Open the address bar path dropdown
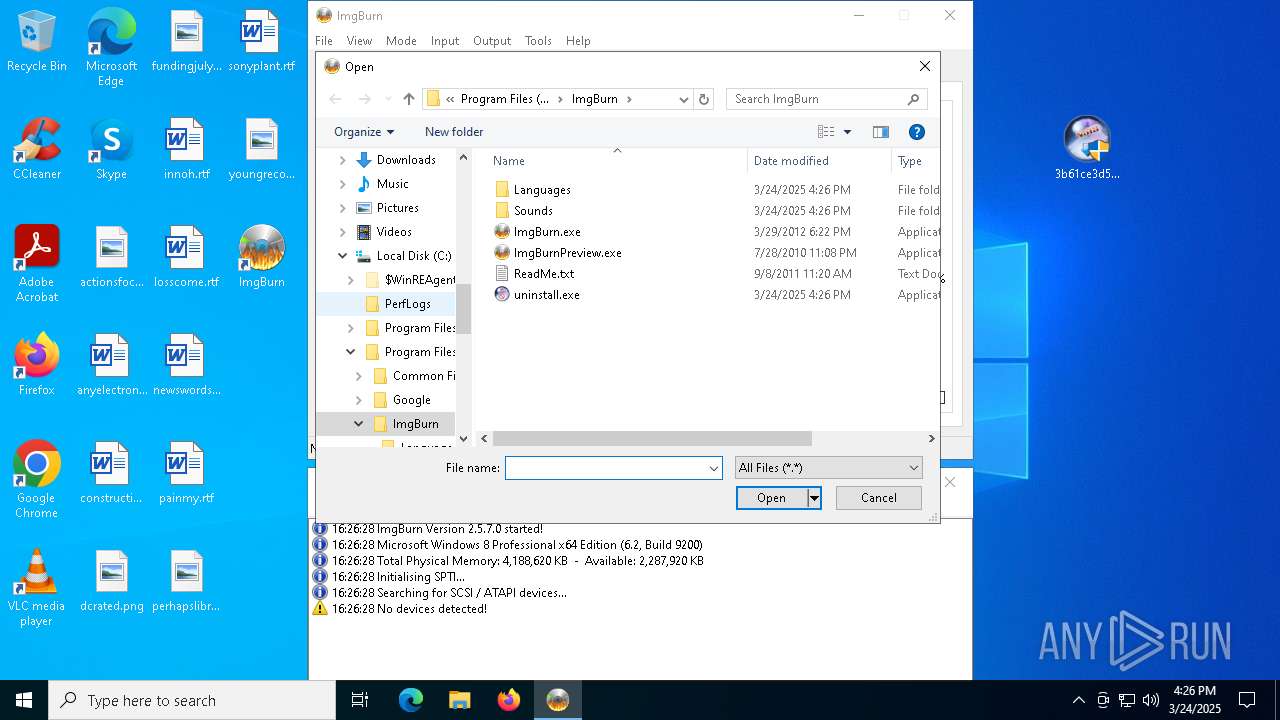Image resolution: width=1280 pixels, height=720 pixels. click(x=684, y=99)
